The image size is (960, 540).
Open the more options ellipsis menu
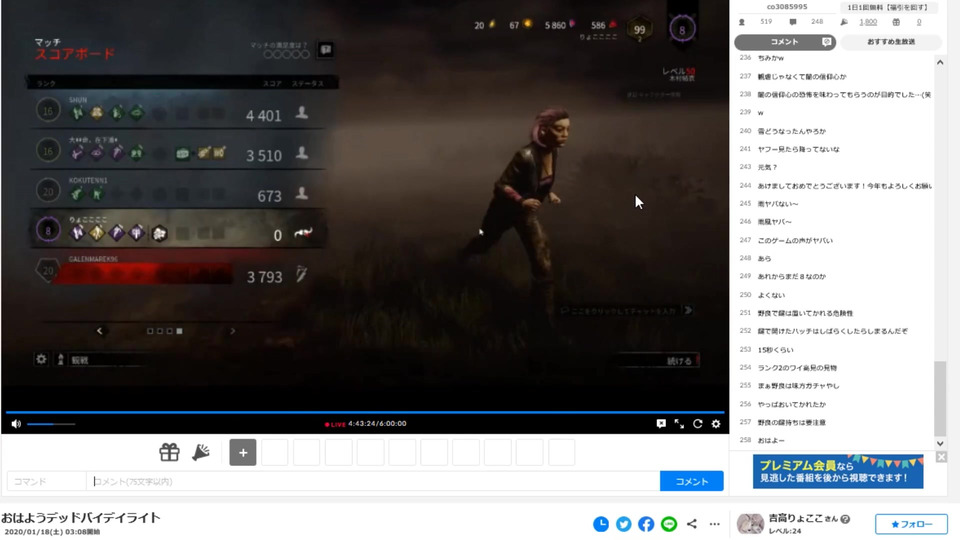[714, 524]
